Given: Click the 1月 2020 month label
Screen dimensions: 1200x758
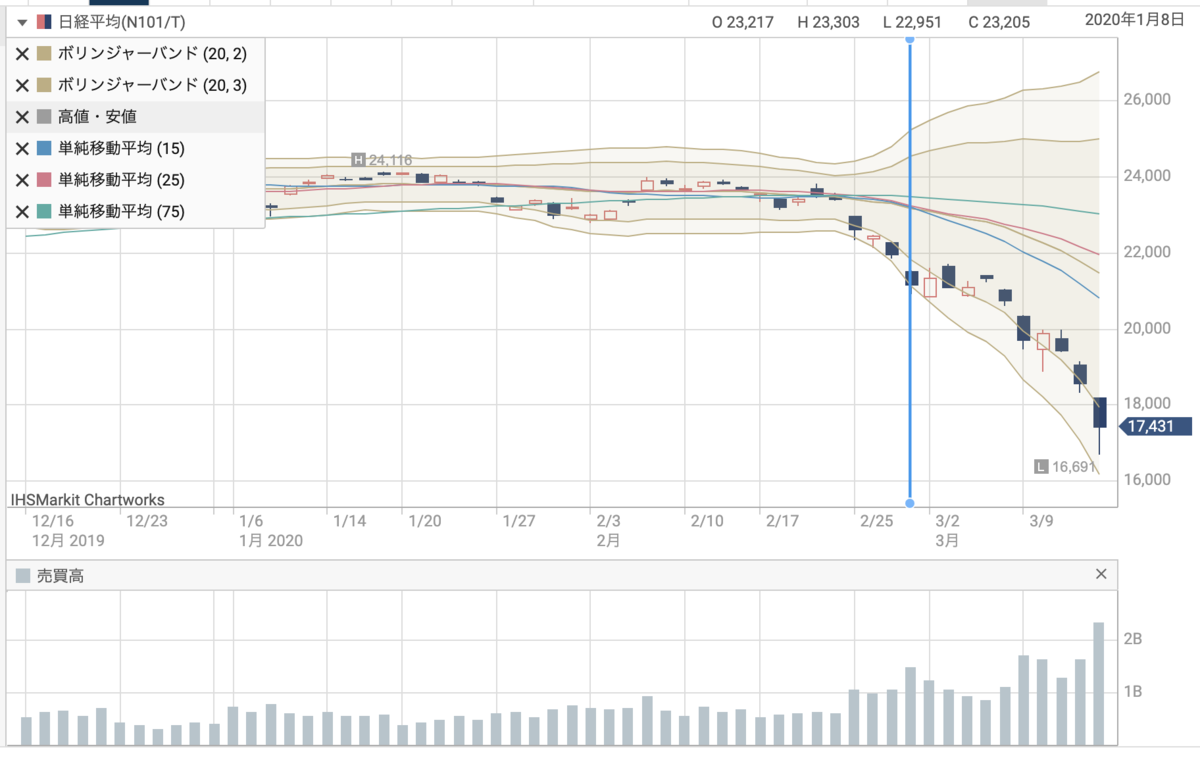Looking at the screenshot, I should click(x=270, y=540).
